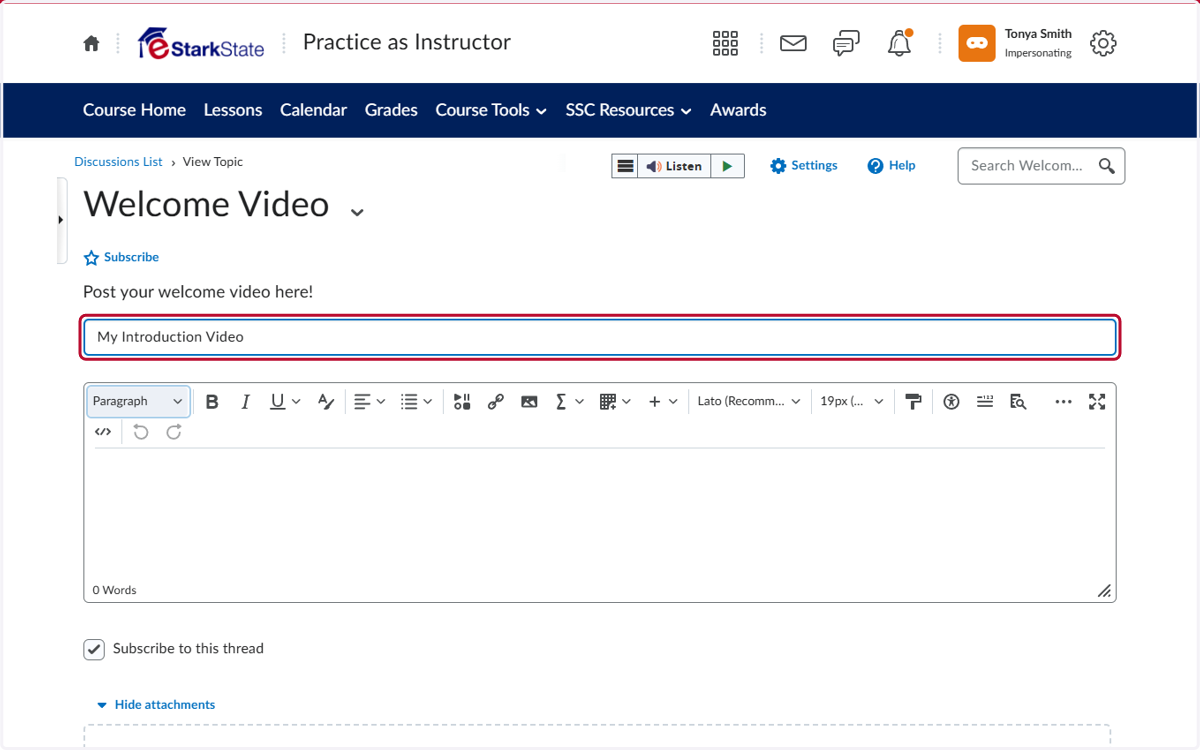Apply left text alignment

[x=362, y=401]
